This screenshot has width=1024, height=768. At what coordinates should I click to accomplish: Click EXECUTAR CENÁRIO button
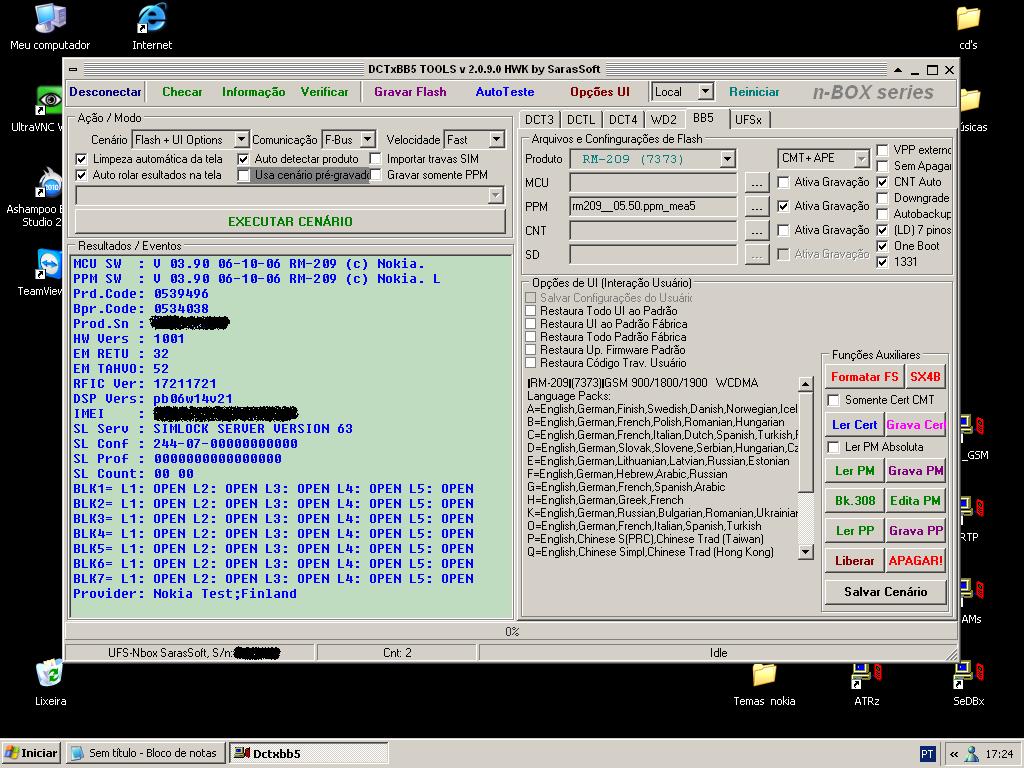click(x=290, y=221)
